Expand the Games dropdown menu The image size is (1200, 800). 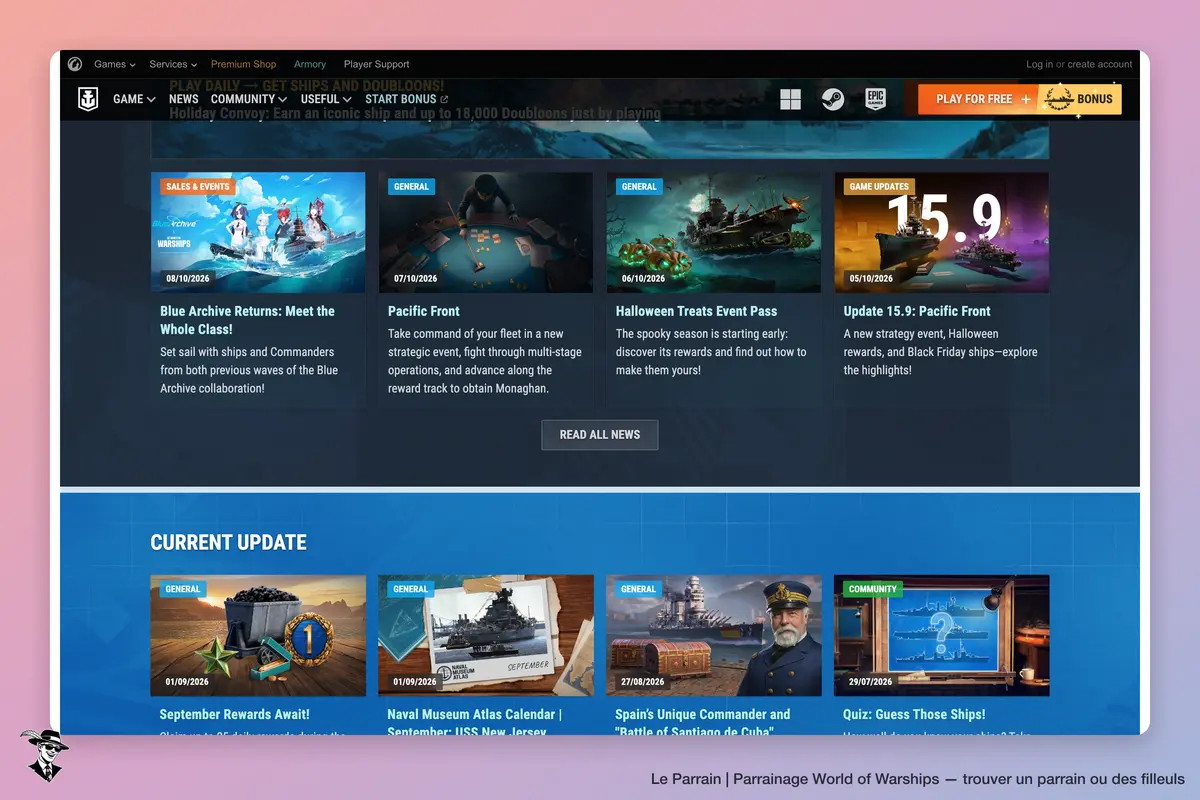tap(115, 64)
